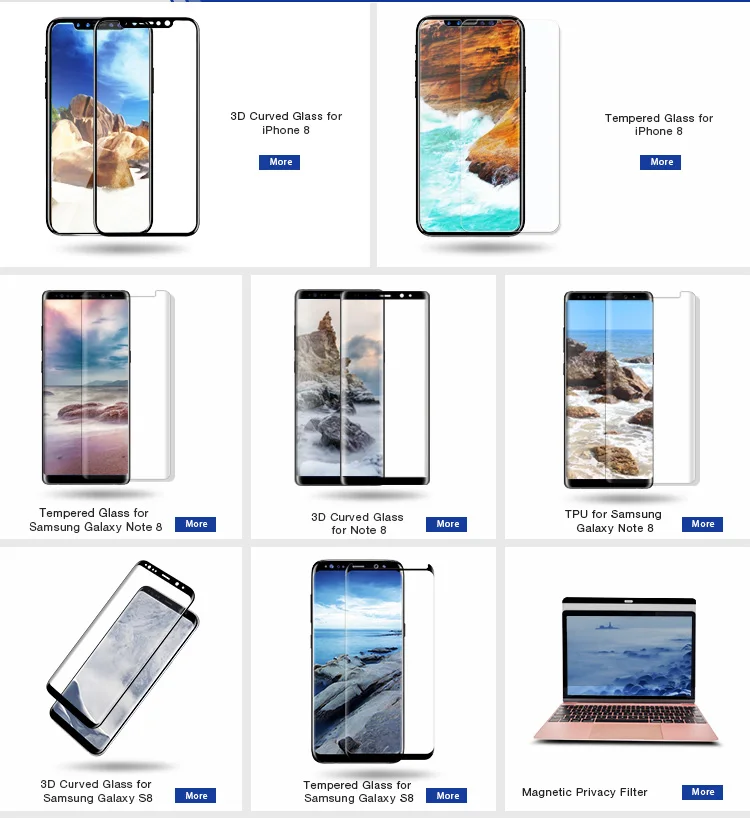Click More for Tempered Glass iPhone 8
Image resolution: width=750 pixels, height=819 pixels.
click(x=660, y=162)
